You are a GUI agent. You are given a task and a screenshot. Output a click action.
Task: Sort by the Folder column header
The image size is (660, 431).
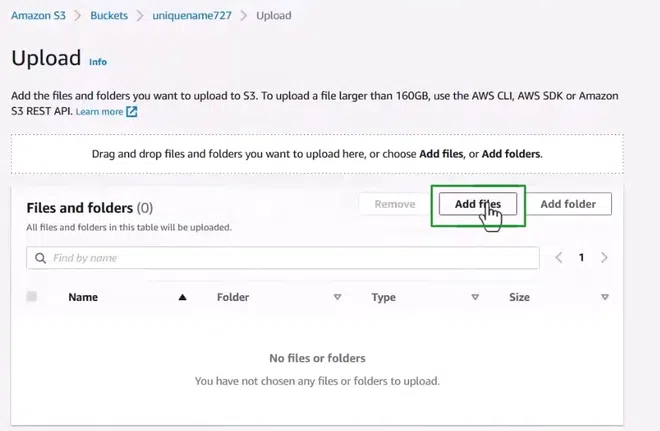[x=233, y=297]
